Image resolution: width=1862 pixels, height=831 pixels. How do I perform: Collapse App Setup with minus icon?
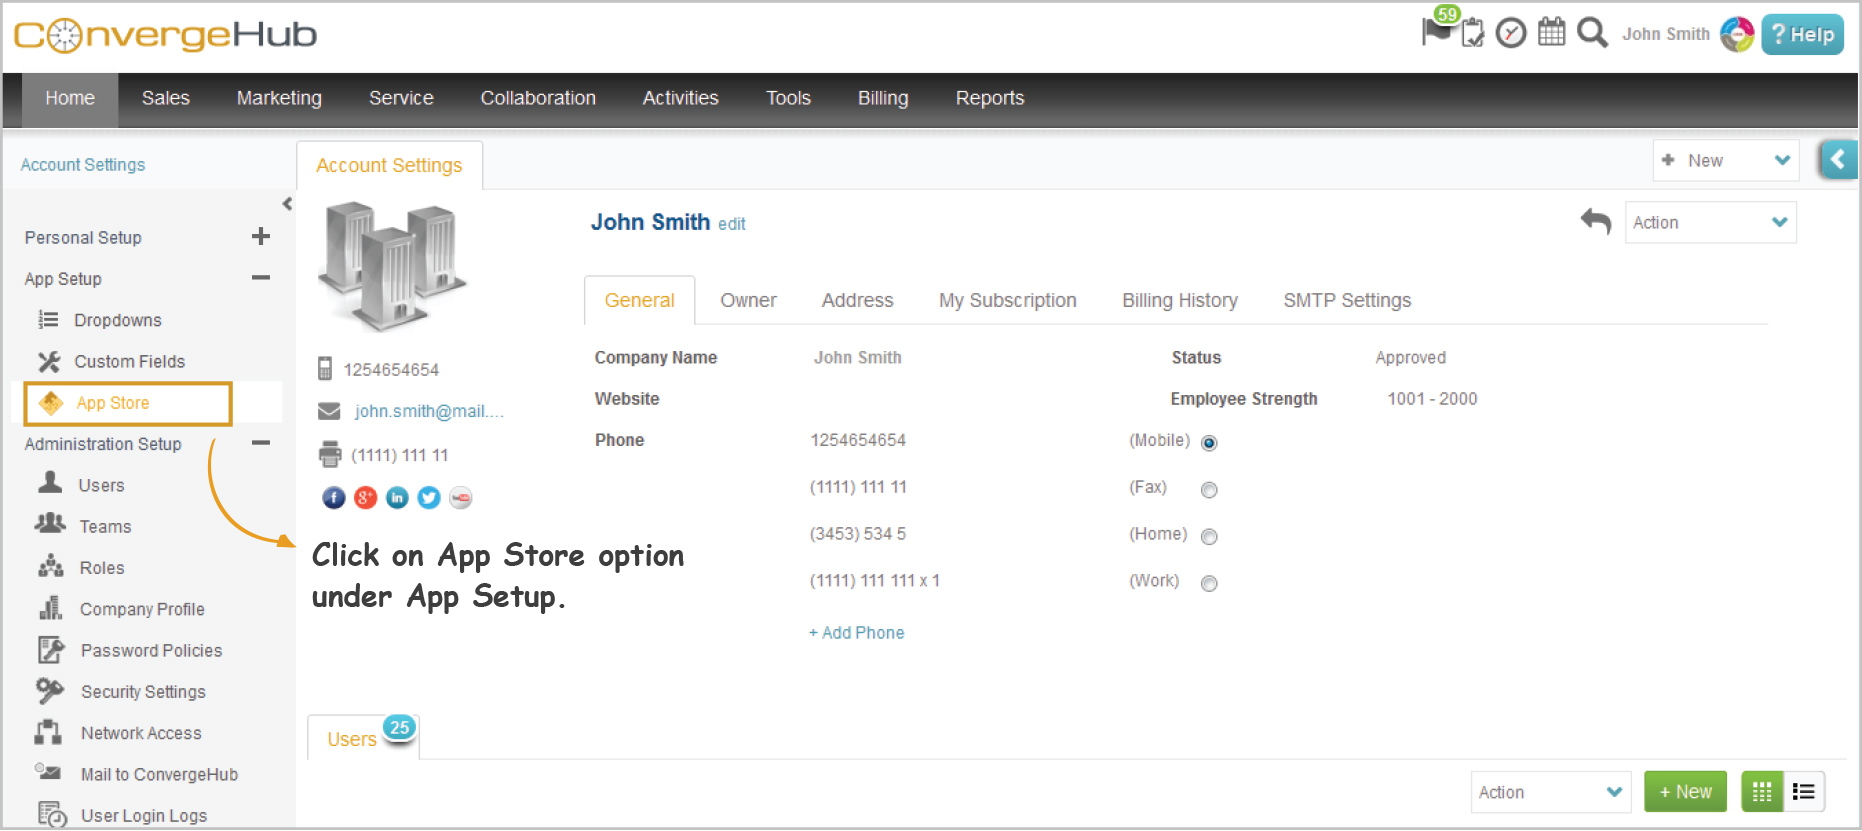(261, 277)
